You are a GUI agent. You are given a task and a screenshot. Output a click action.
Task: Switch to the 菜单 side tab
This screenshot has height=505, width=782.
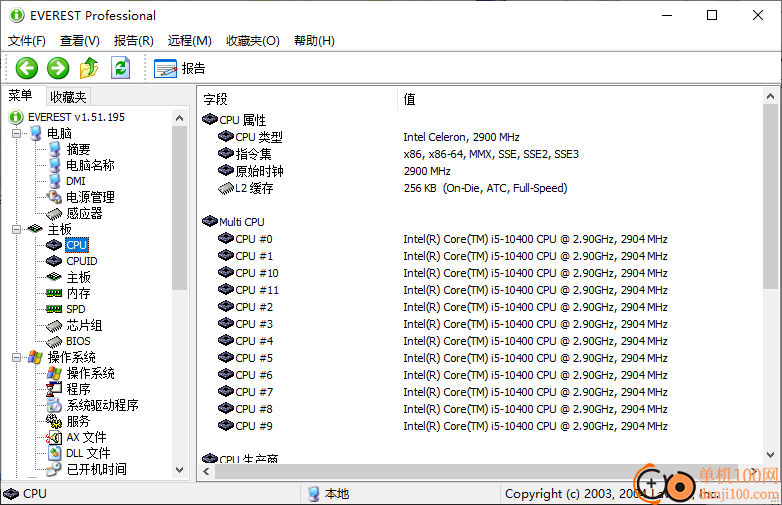tap(21, 95)
